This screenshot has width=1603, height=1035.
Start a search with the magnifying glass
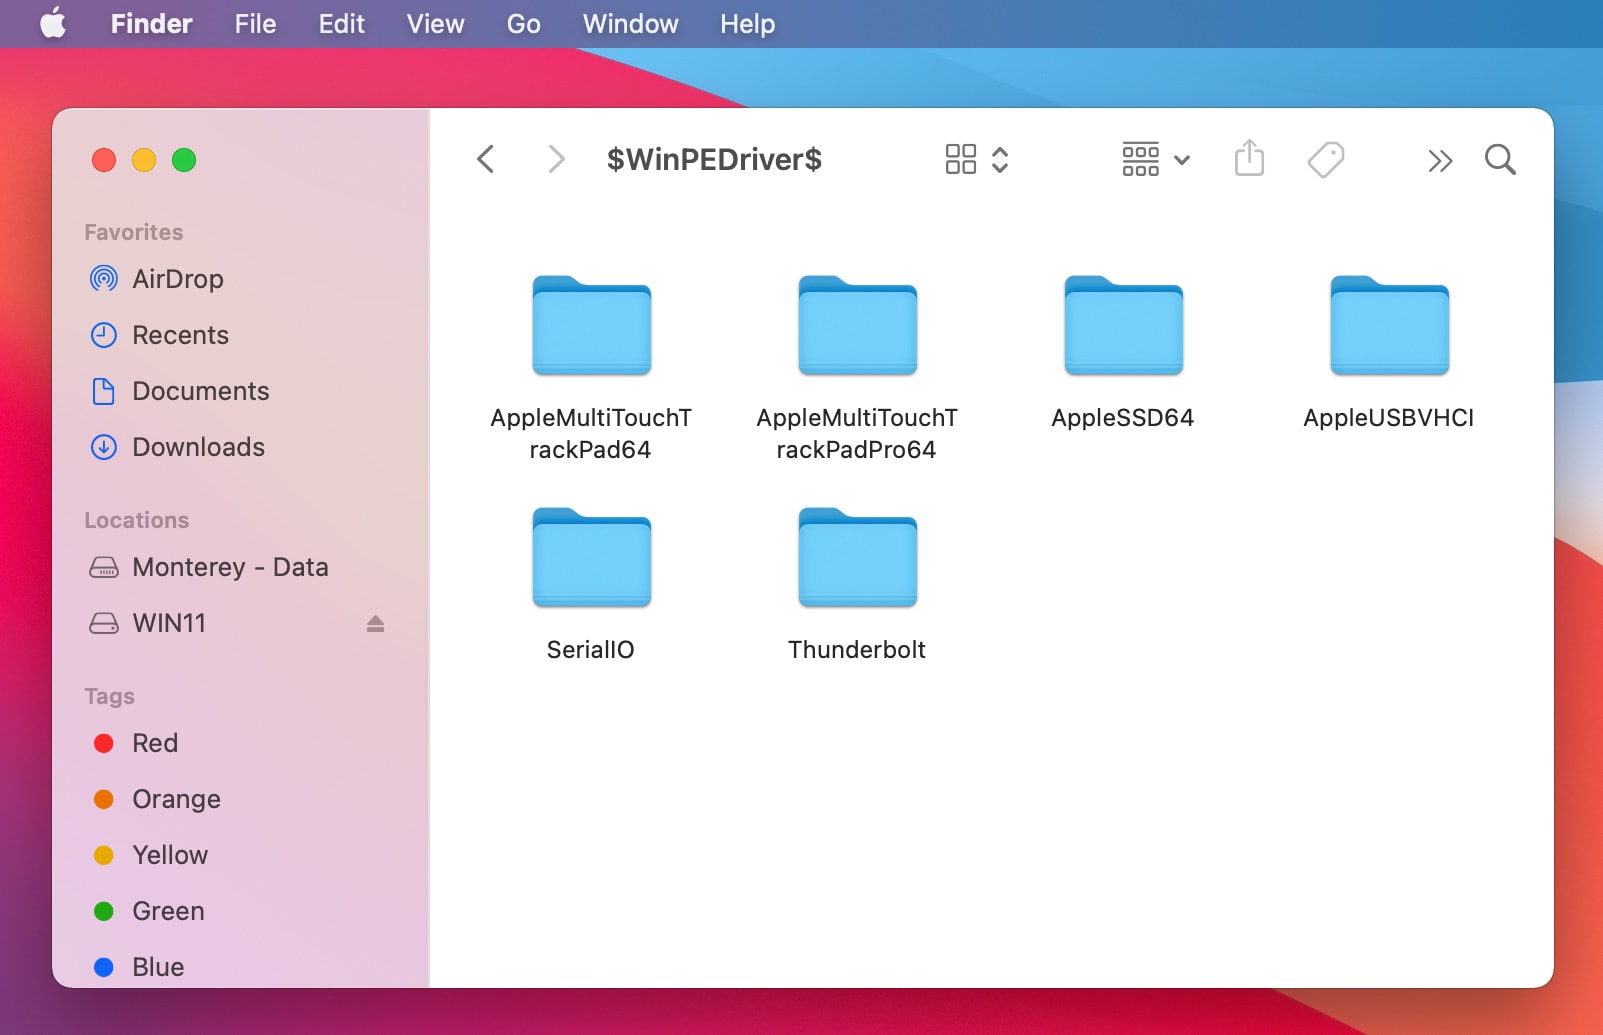1500,159
